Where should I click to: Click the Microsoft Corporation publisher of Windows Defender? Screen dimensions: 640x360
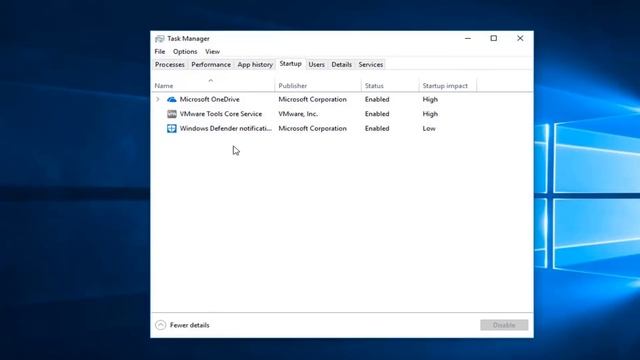312,128
